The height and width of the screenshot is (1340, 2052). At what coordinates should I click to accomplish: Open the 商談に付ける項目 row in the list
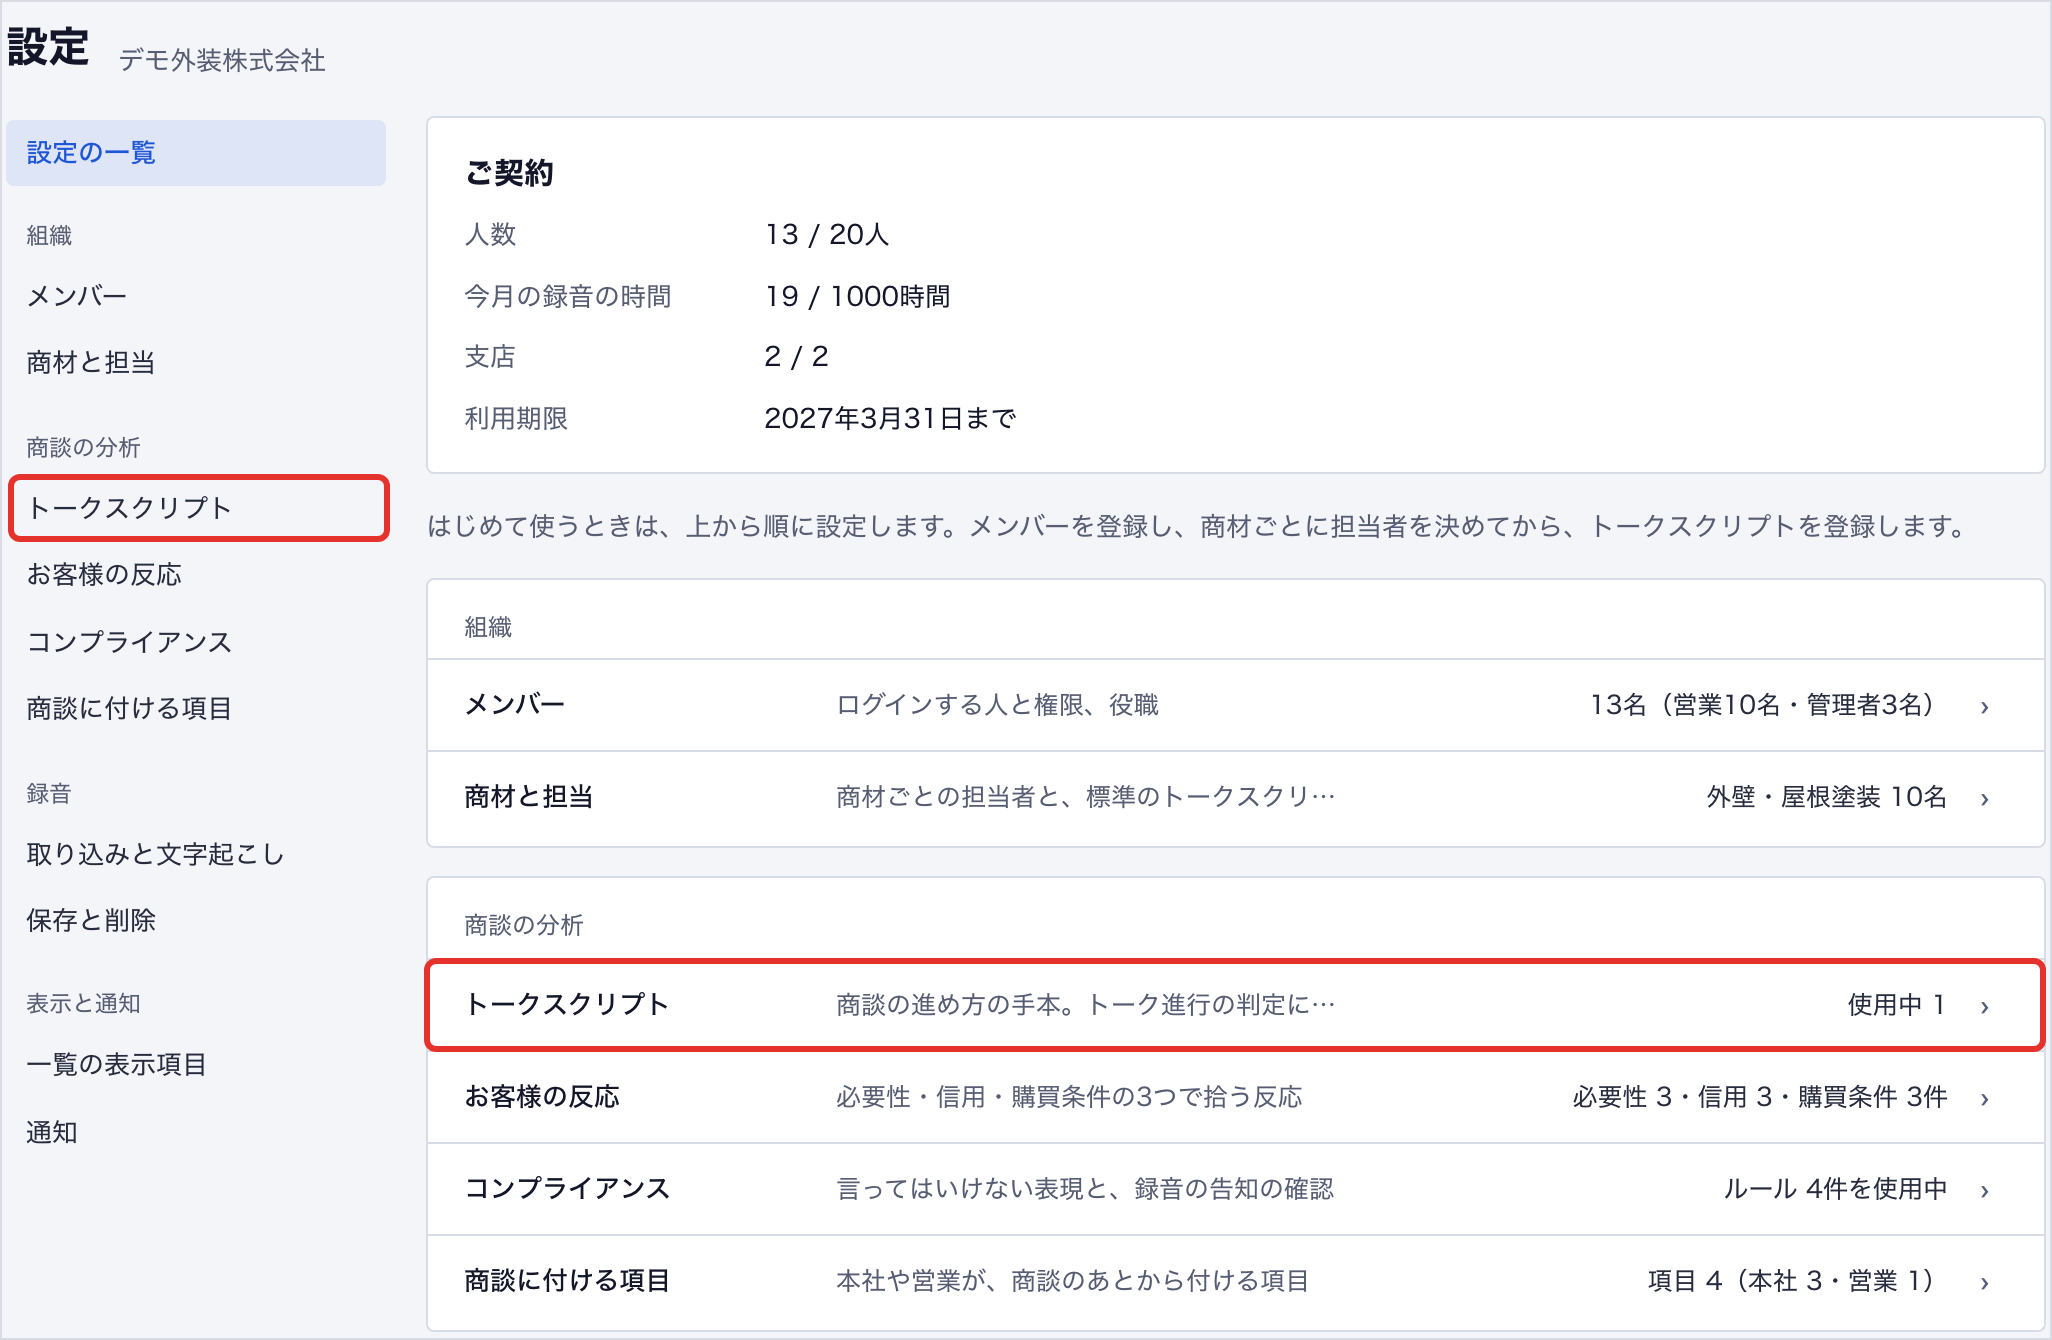coord(1235,1281)
